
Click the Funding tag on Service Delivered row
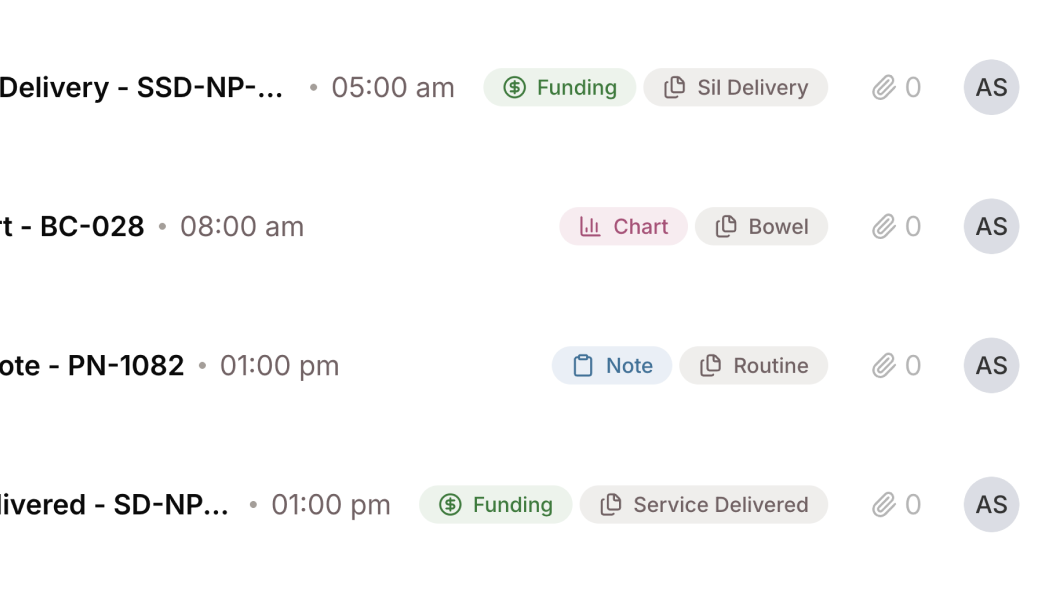[x=495, y=505]
